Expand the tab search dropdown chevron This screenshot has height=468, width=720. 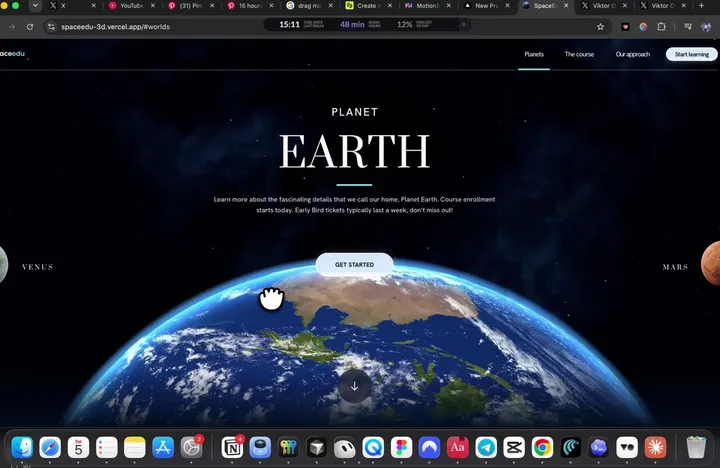(35, 6)
